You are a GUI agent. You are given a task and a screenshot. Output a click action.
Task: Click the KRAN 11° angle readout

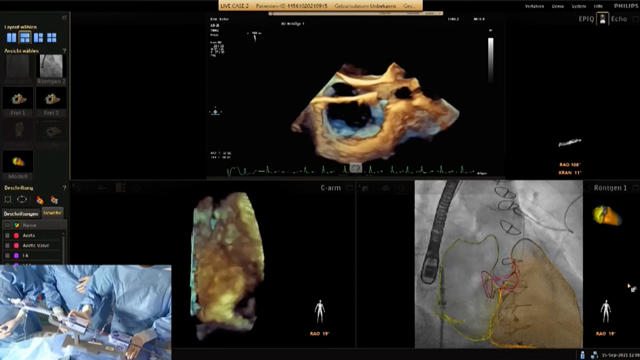point(570,173)
